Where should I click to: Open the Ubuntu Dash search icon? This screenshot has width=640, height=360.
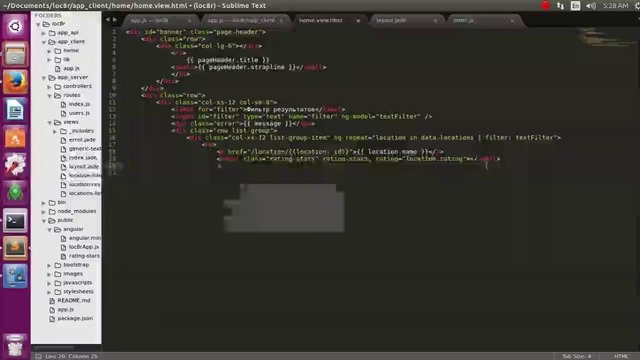pos(15,27)
